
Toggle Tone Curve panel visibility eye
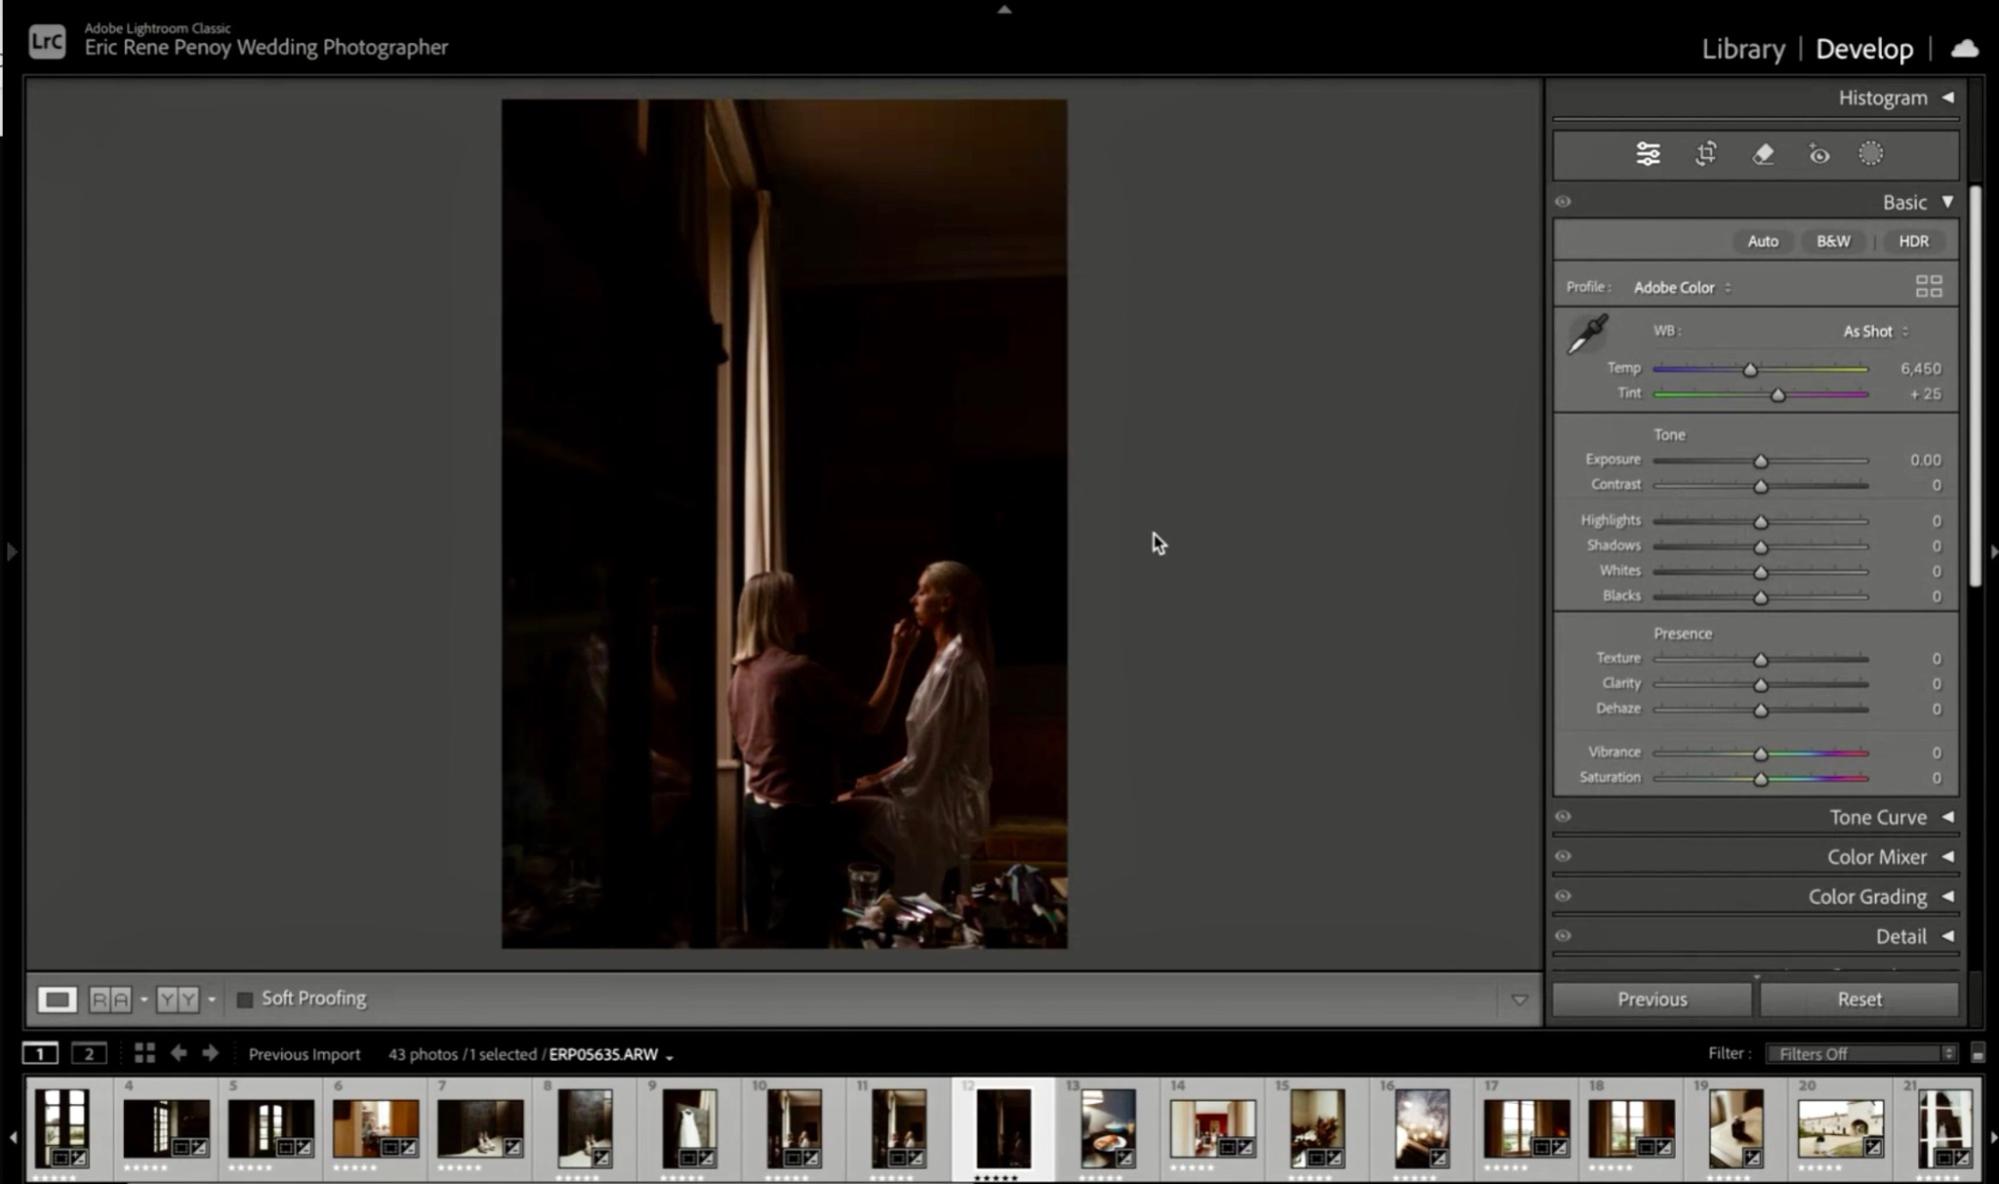(1563, 817)
